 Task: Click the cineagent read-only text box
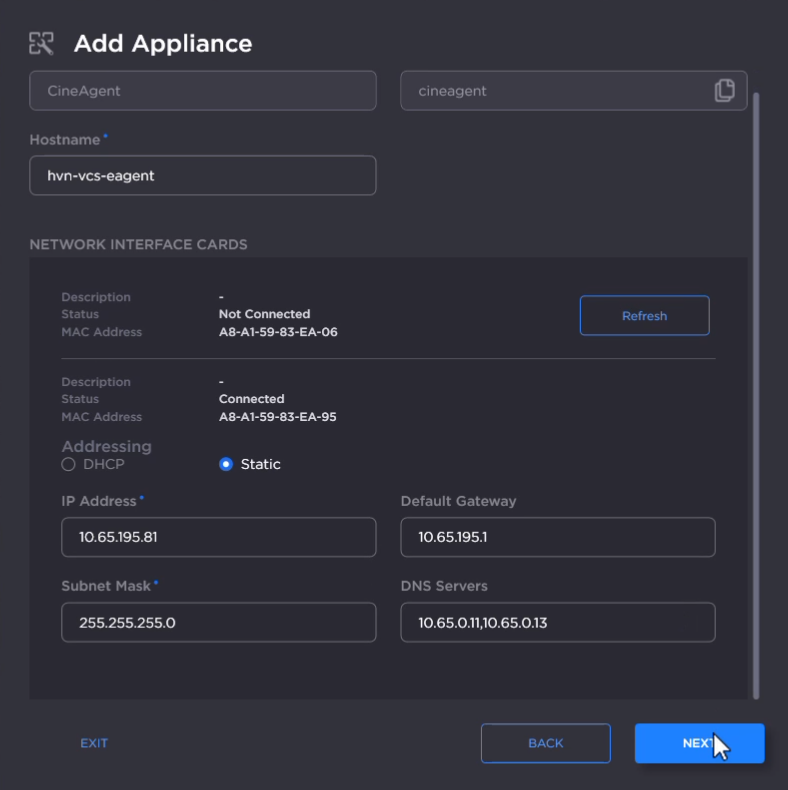(x=555, y=91)
